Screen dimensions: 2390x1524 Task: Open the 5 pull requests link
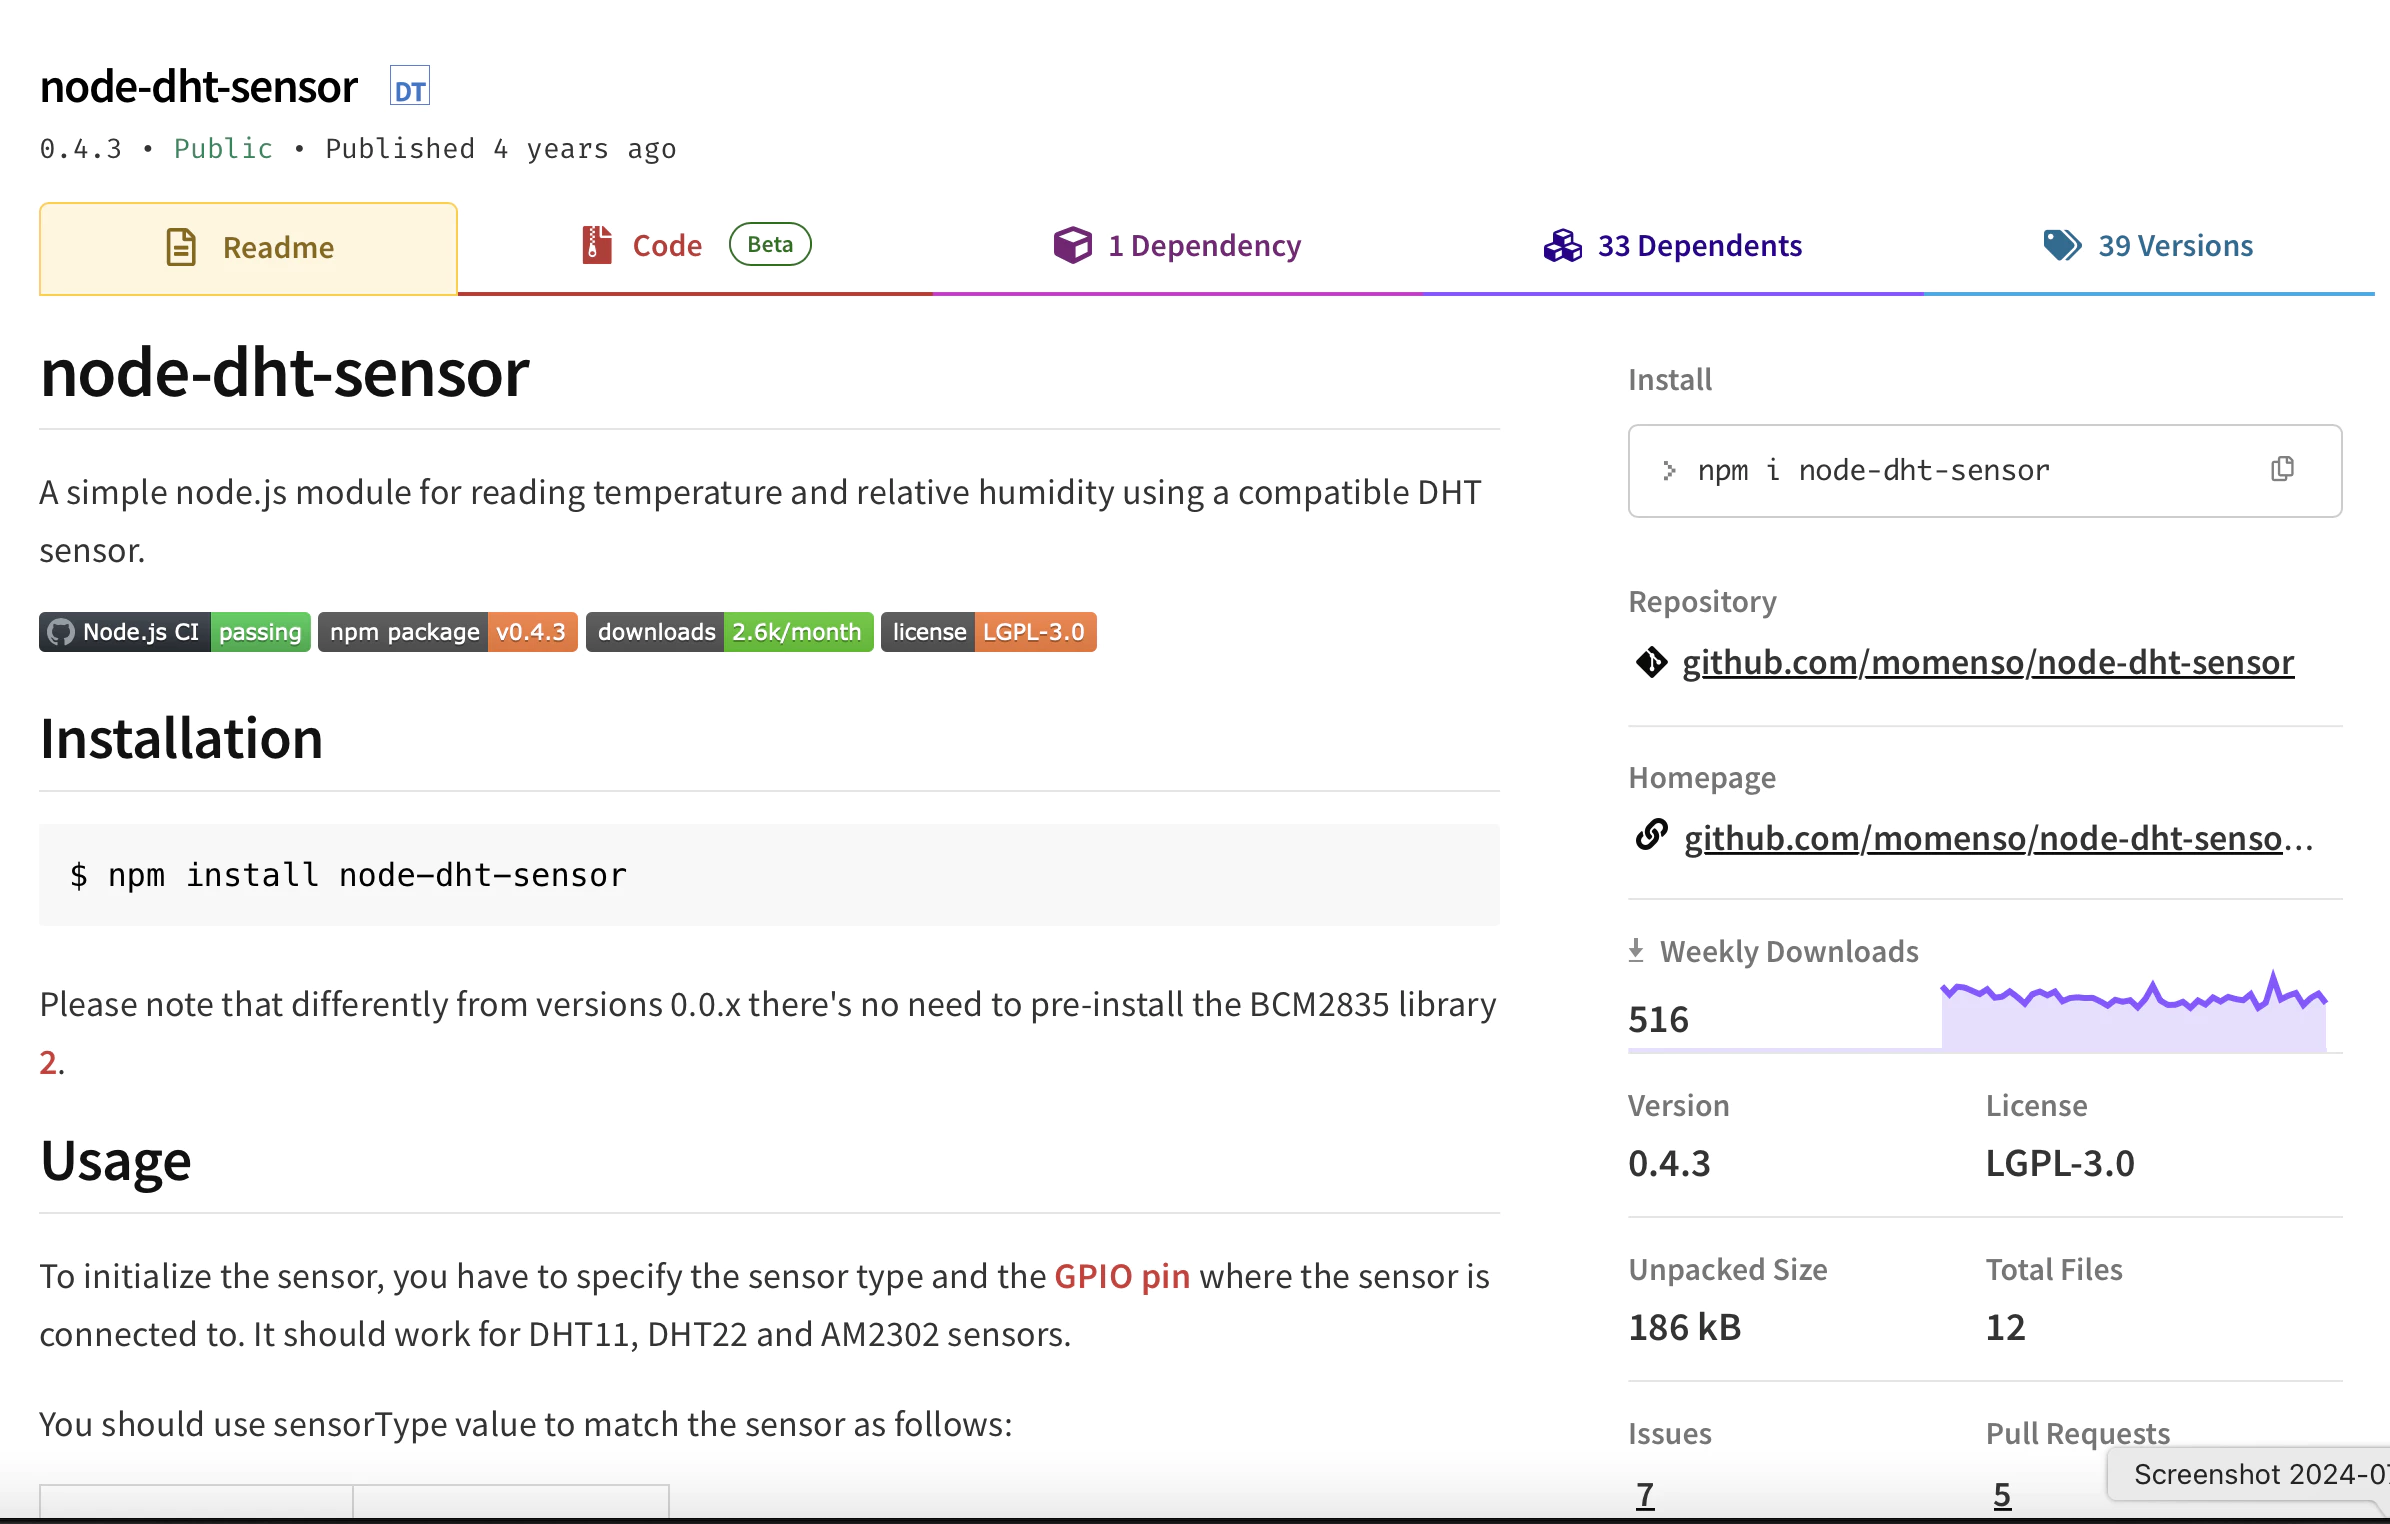click(2002, 1494)
